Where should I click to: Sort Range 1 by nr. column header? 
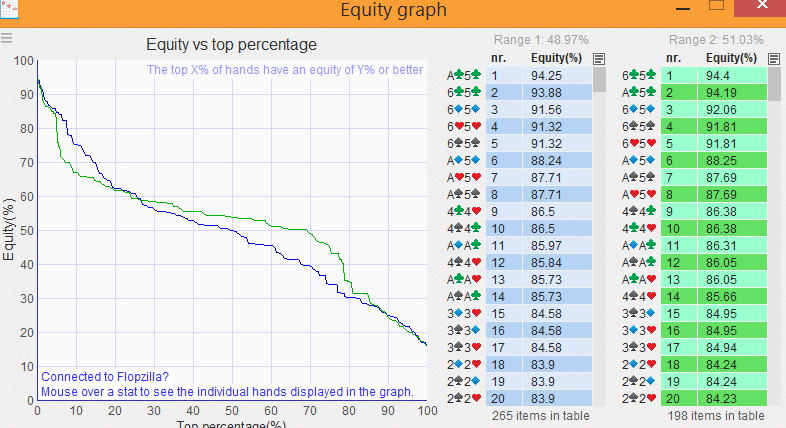(x=498, y=58)
